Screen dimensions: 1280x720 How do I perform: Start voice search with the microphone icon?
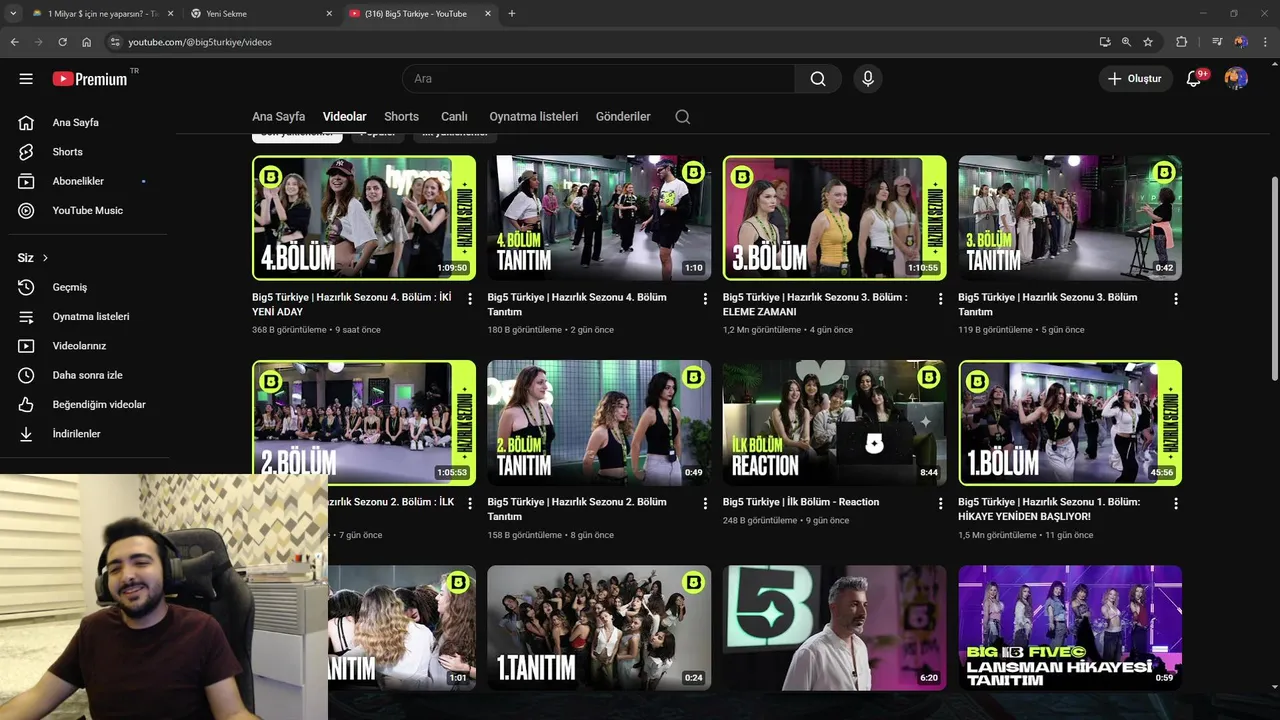867,79
